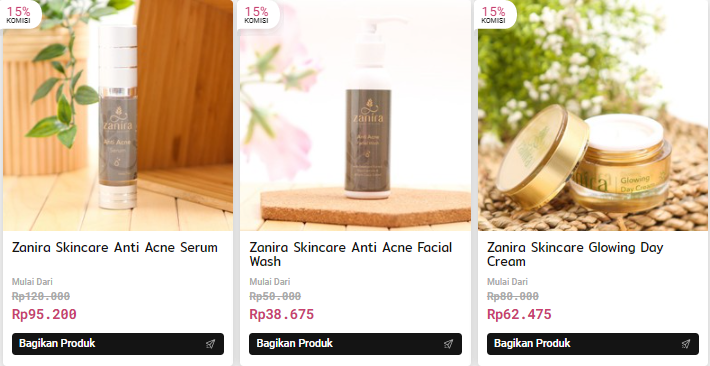Image resolution: width=710 pixels, height=366 pixels.
Task: Click 15% Komisi badge on Anti Acne Serum
Action: [x=19, y=14]
